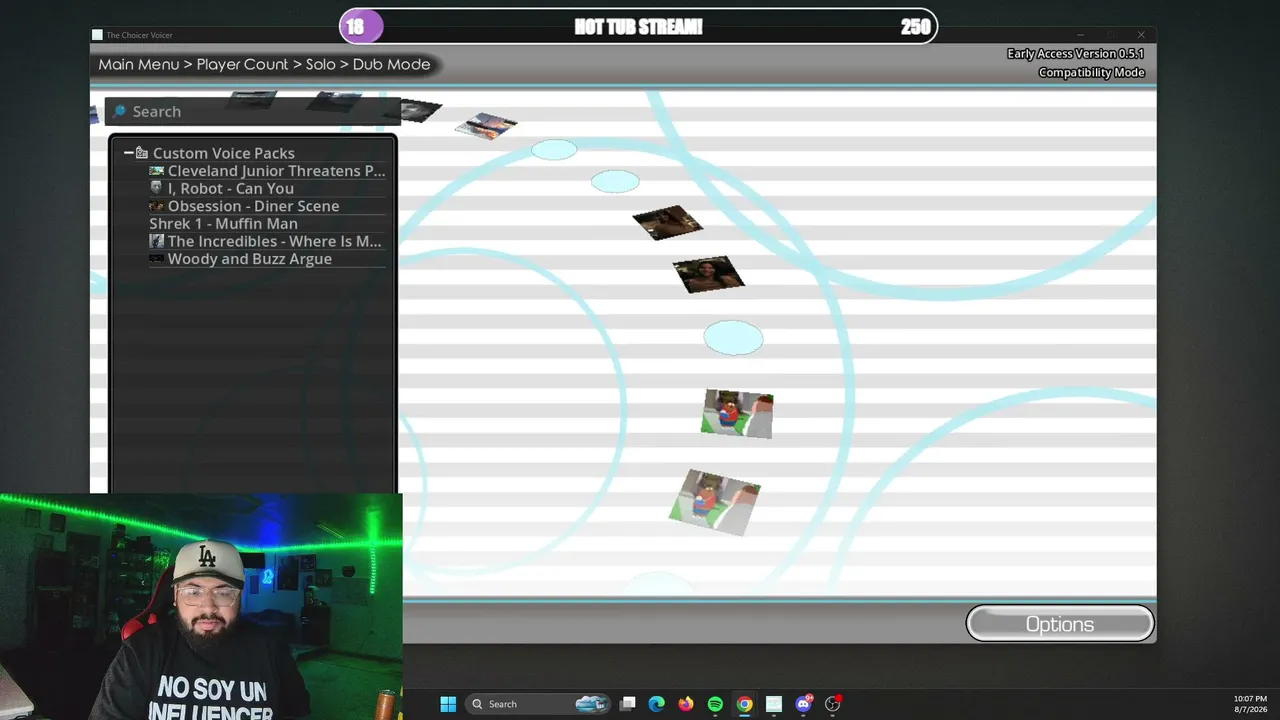Open Firefox from the taskbar
This screenshot has width=1280, height=720.
[x=685, y=704]
